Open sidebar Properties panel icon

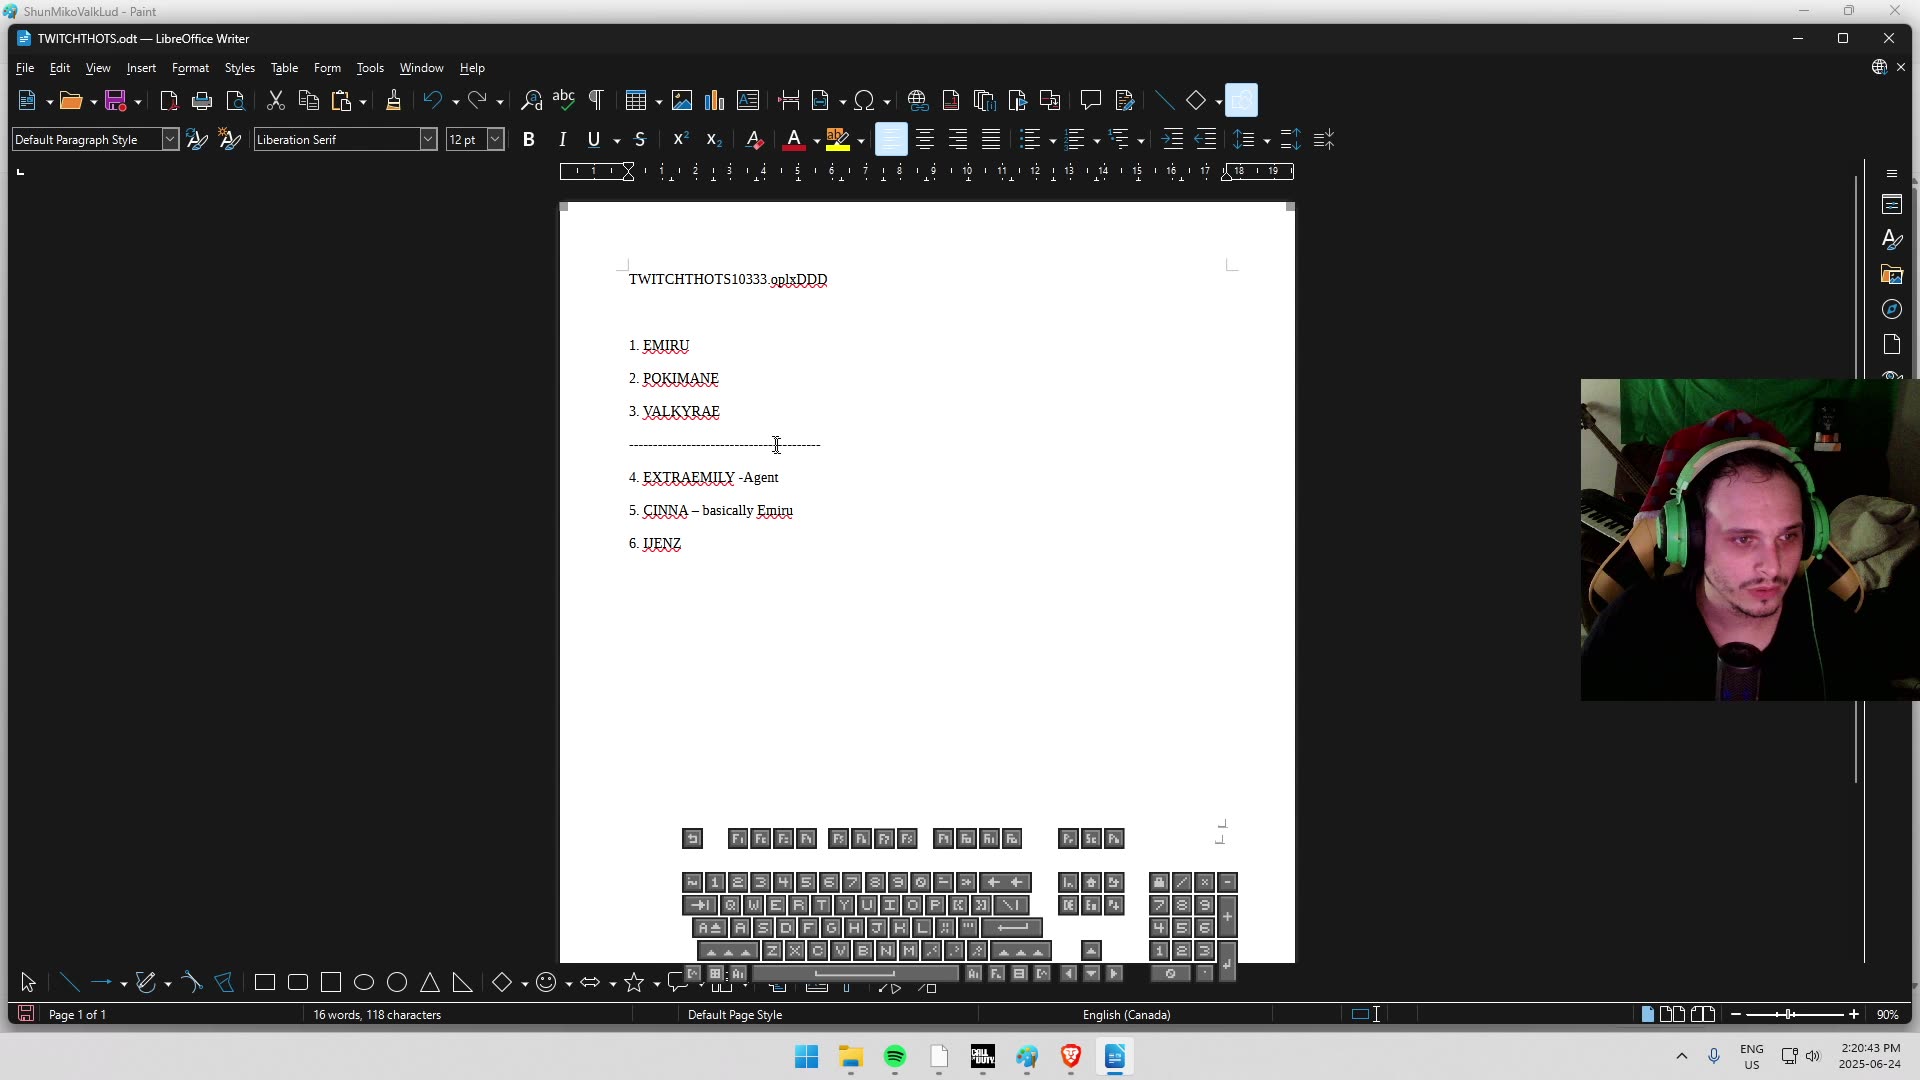tap(1891, 205)
